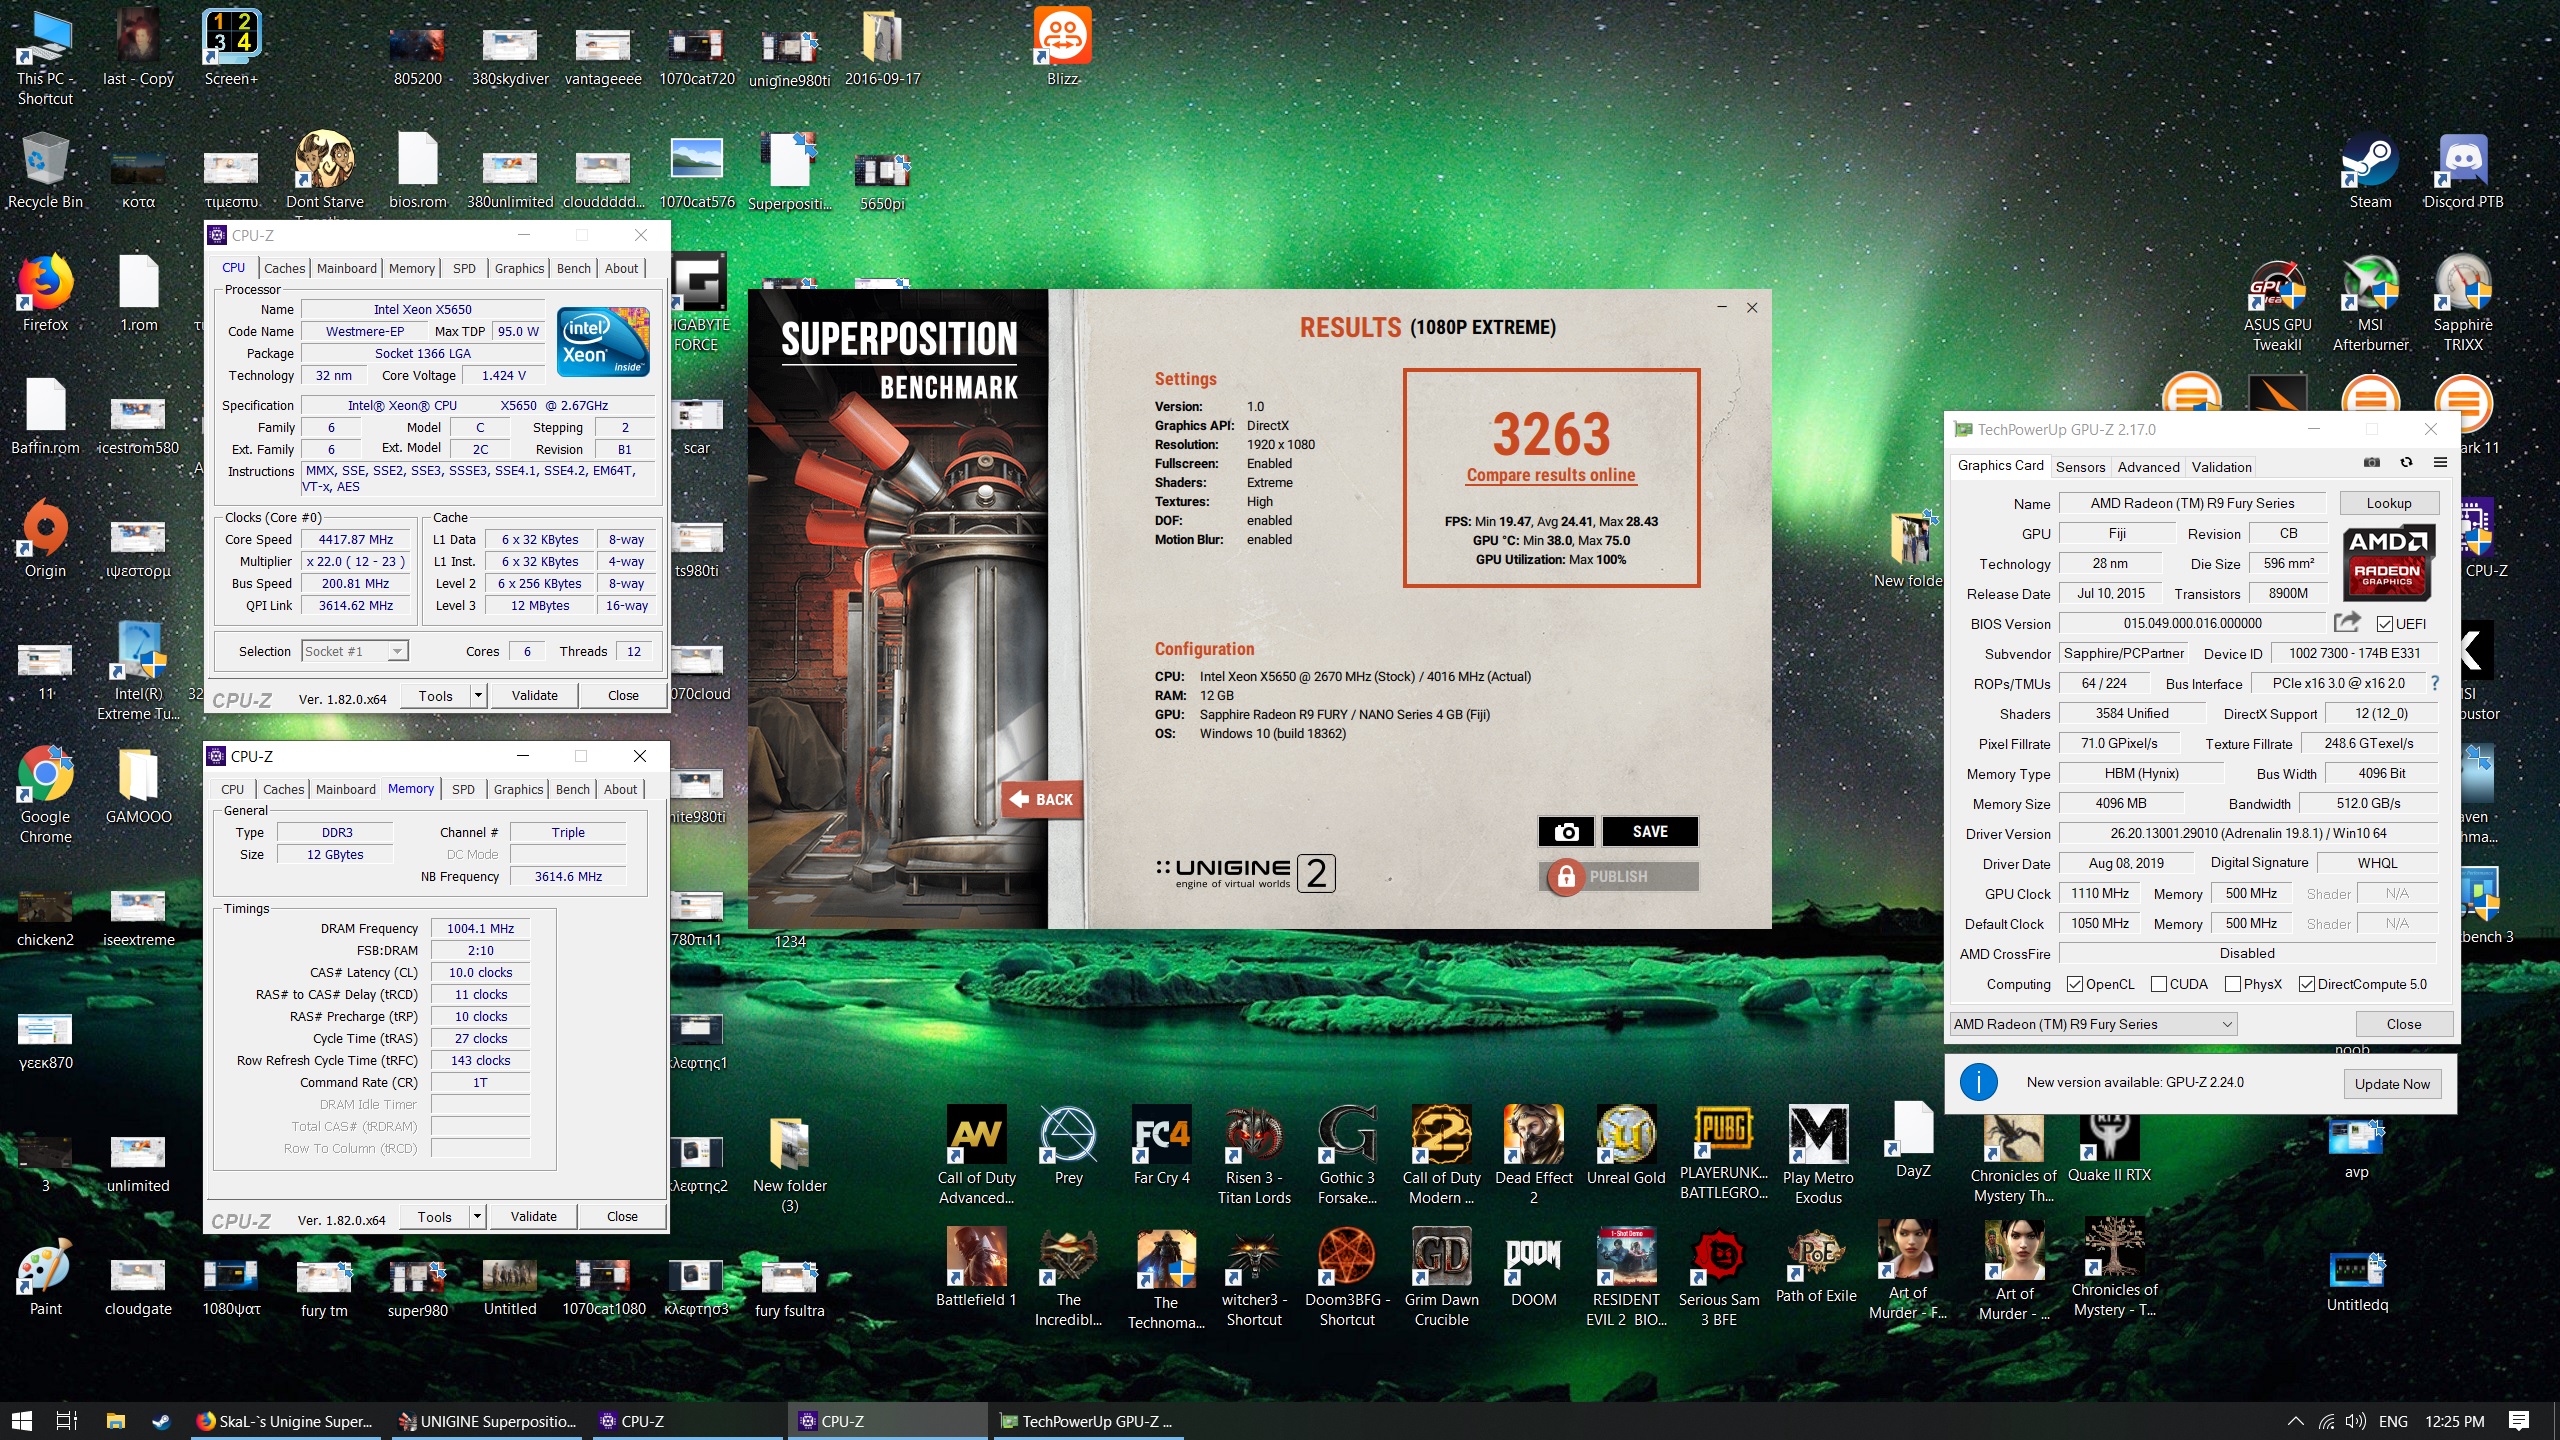Open the GPU selector dropdown in GPU-Z

(2093, 1024)
